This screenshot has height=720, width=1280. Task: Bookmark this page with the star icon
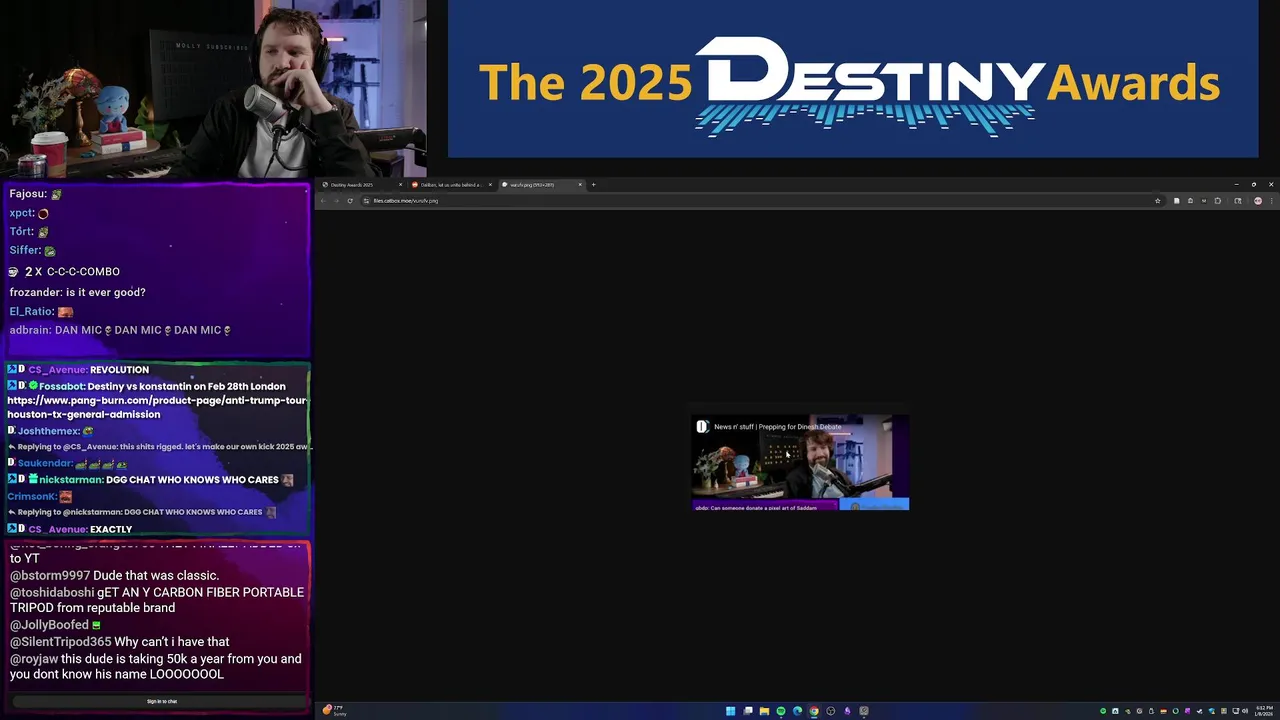1158,201
